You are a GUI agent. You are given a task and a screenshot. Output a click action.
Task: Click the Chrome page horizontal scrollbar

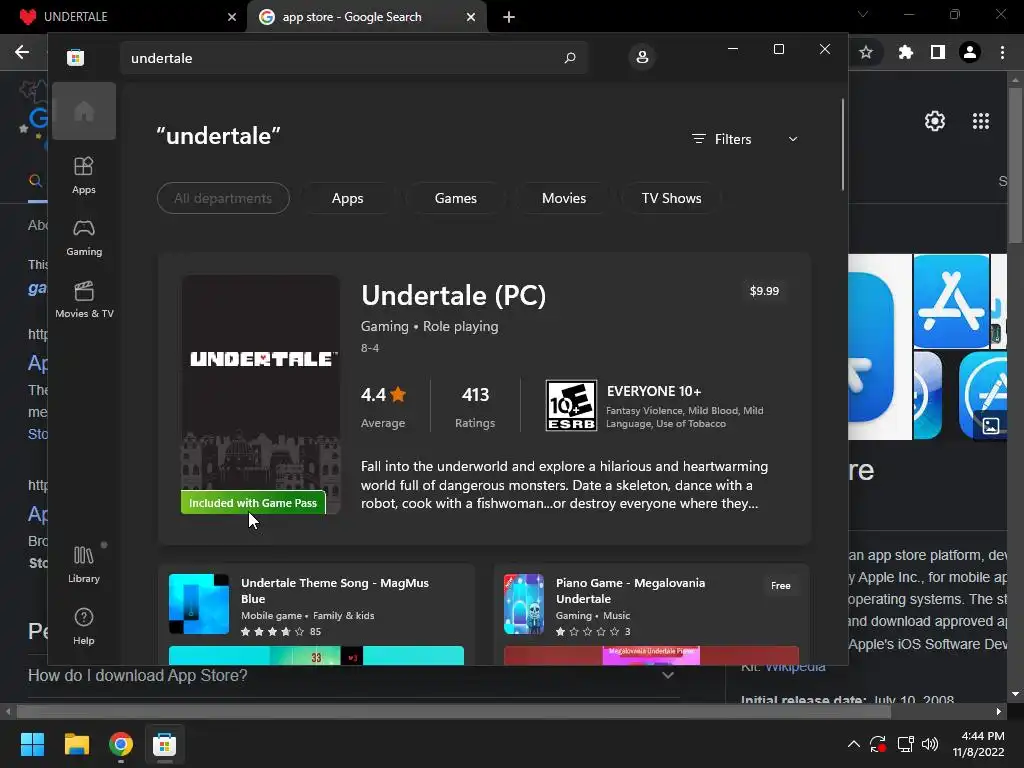point(454,711)
